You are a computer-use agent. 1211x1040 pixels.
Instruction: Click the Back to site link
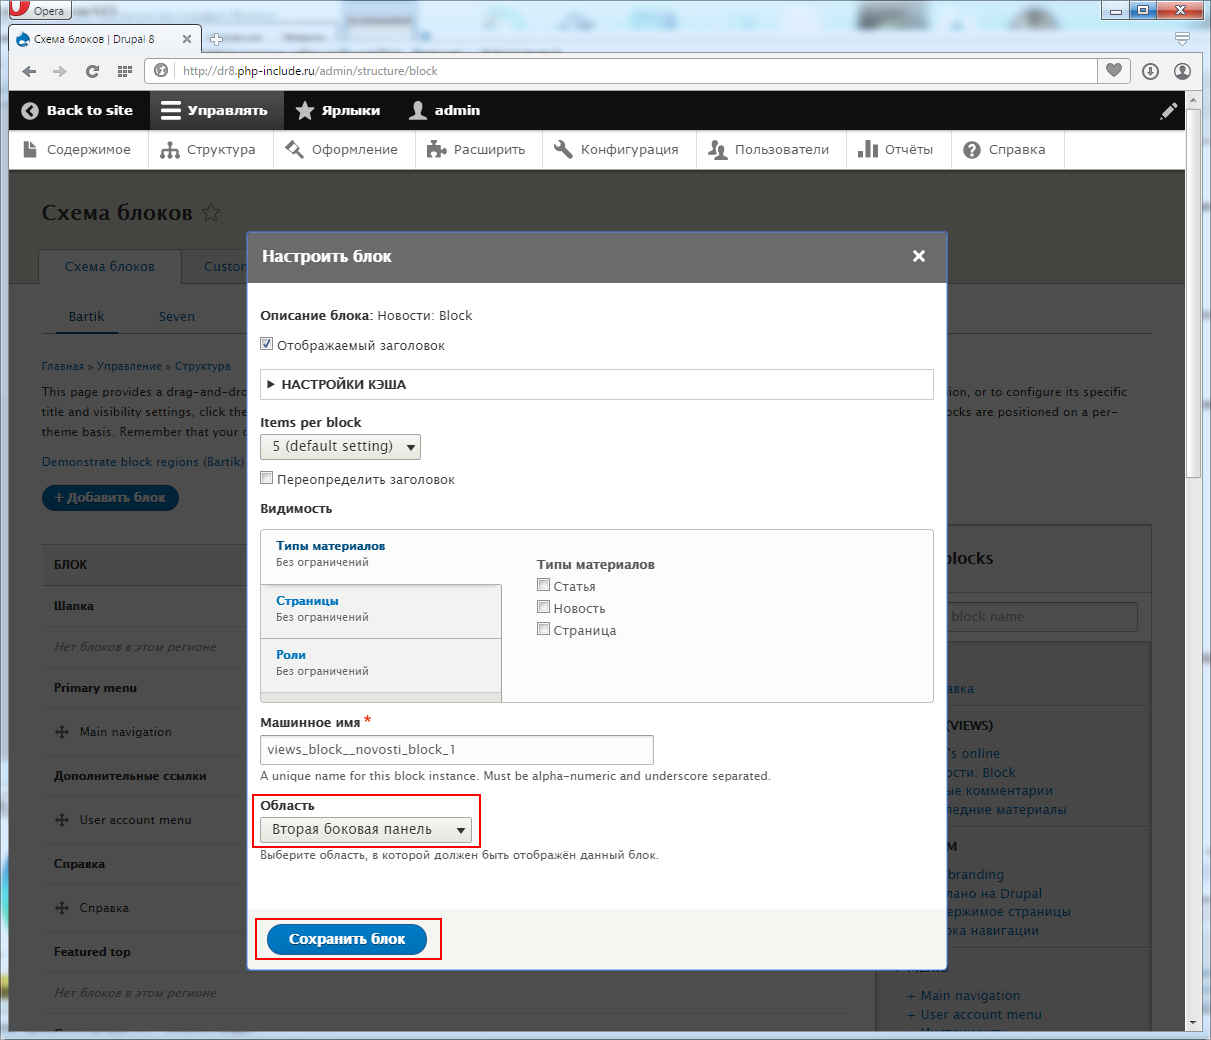click(77, 110)
